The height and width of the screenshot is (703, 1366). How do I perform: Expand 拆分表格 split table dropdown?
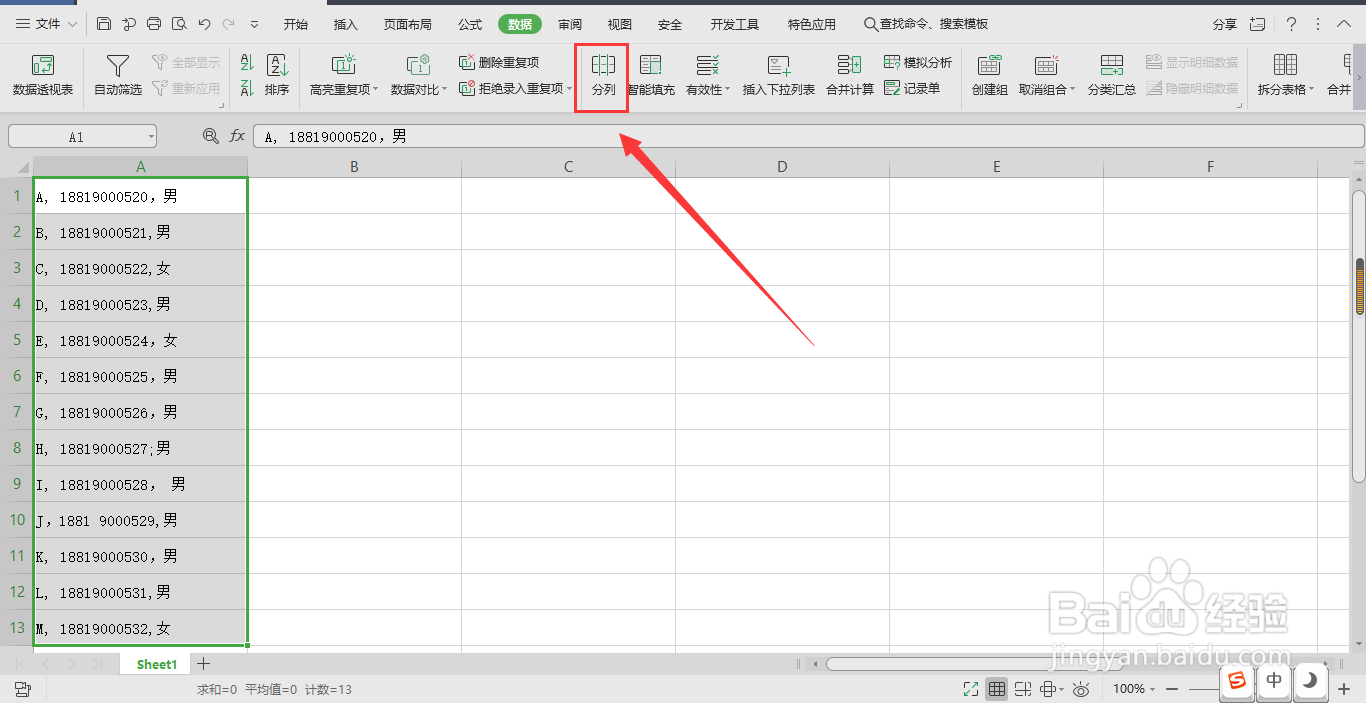point(1312,90)
